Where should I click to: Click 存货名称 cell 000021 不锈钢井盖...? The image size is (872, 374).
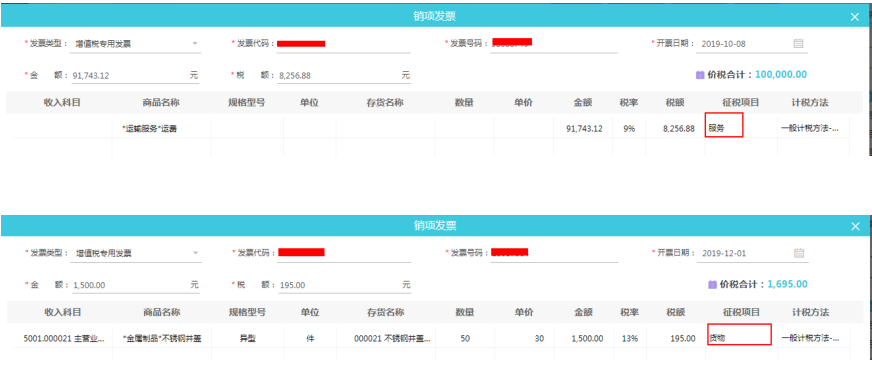385,338
